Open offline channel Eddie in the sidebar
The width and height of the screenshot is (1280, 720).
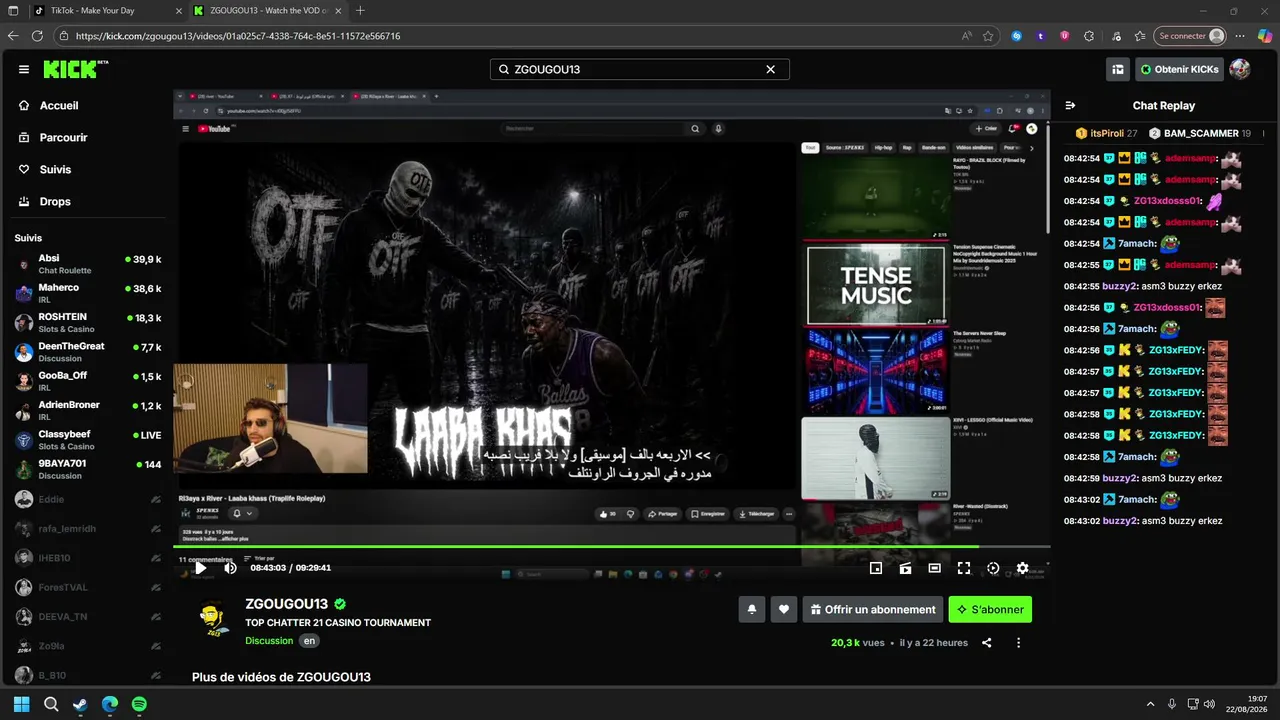point(87,499)
